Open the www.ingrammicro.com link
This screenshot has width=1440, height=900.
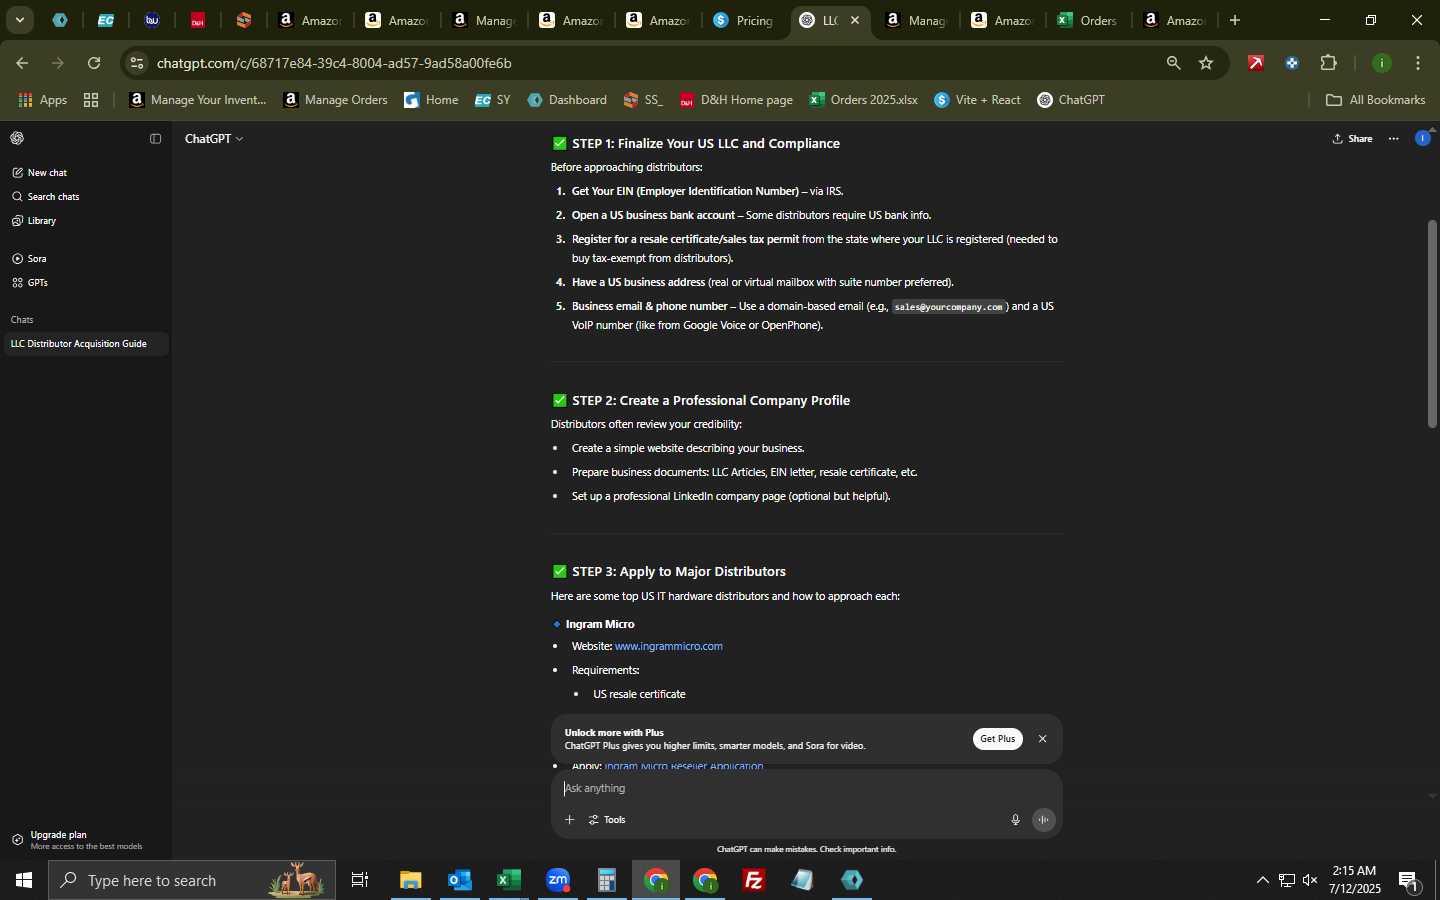(x=668, y=647)
